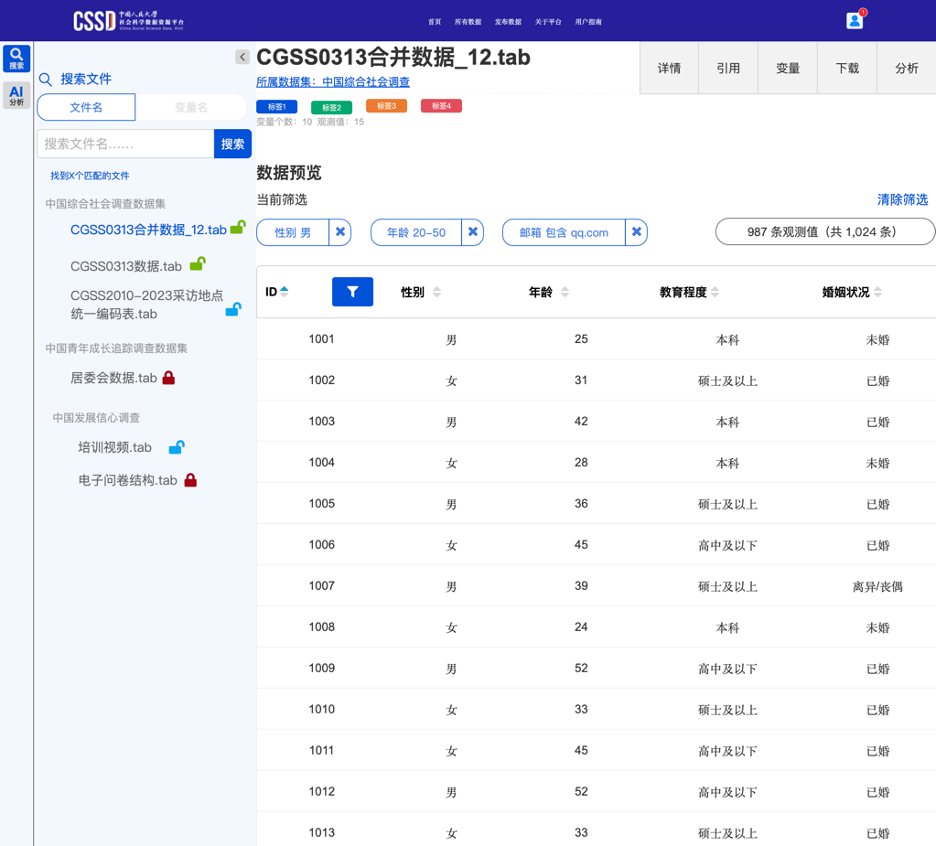Remove the 性别 男 filter

pos(340,232)
